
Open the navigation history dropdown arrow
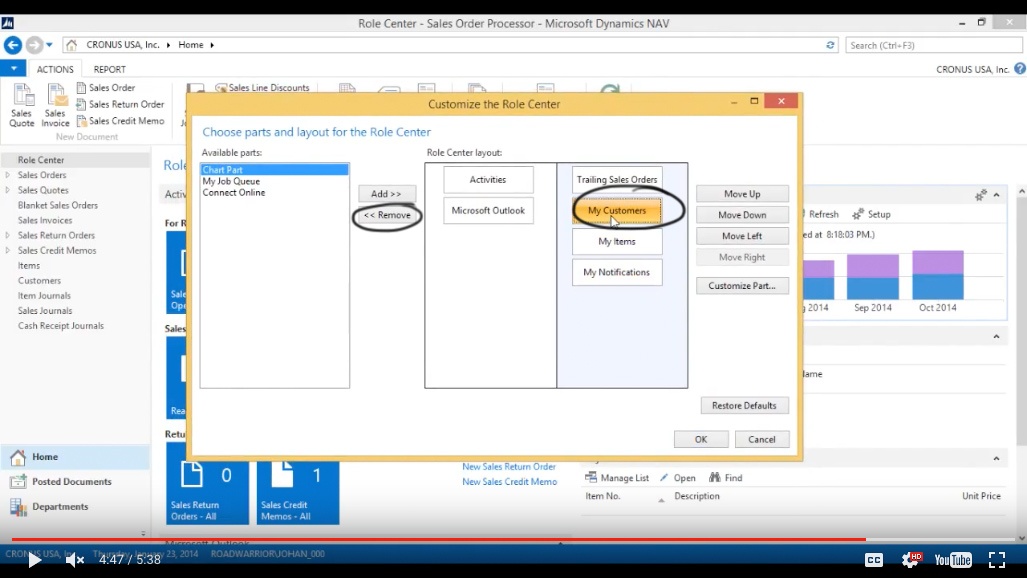49,45
